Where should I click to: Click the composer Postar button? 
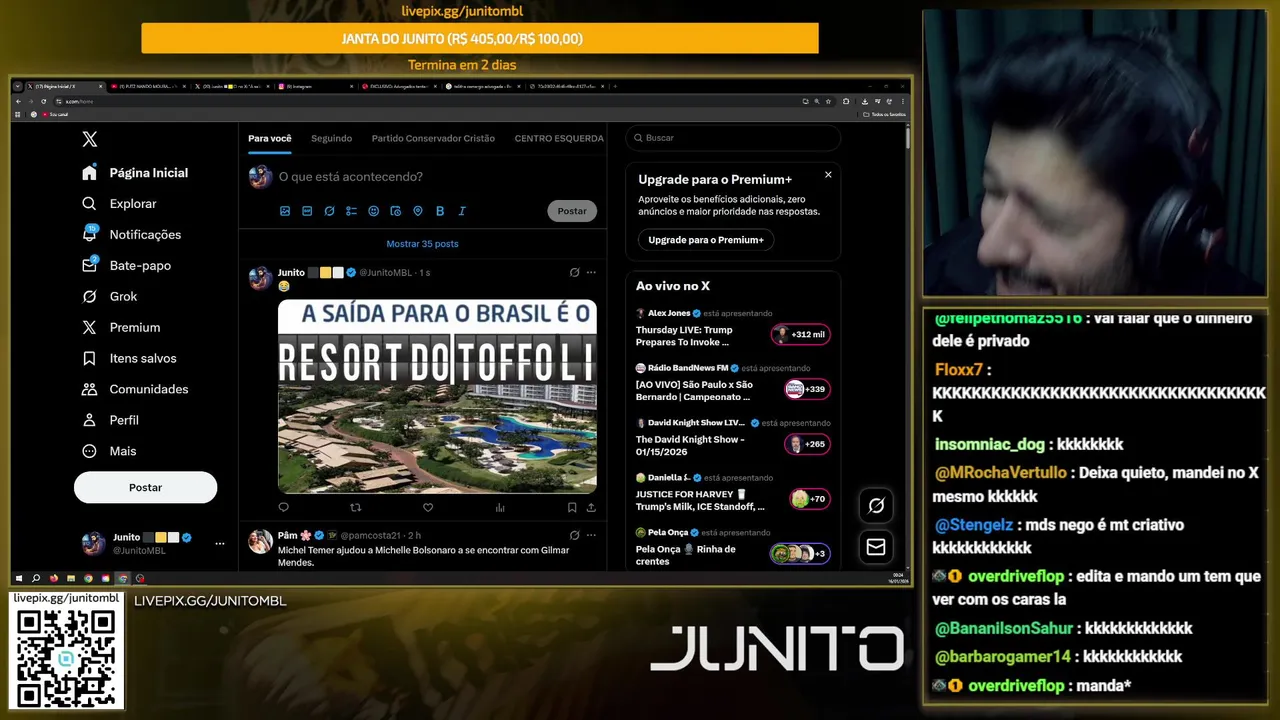click(572, 211)
